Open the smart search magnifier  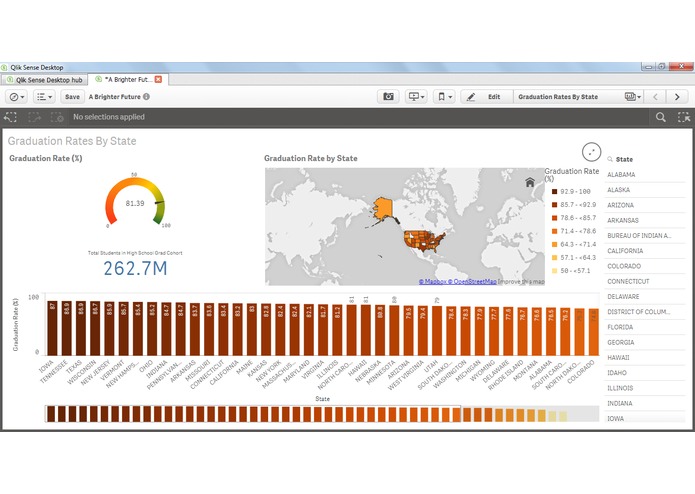[660, 117]
